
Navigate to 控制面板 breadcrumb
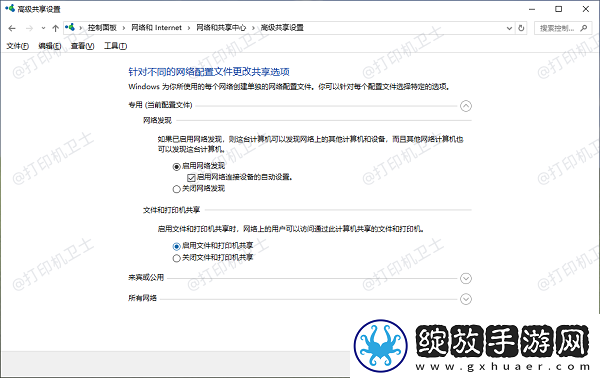coord(102,28)
